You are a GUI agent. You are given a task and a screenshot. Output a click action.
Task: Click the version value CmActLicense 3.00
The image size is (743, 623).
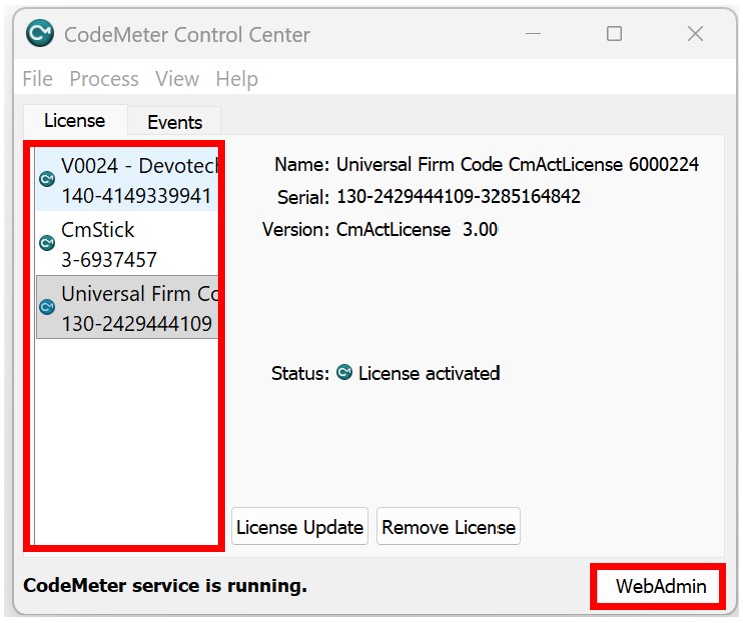(417, 229)
